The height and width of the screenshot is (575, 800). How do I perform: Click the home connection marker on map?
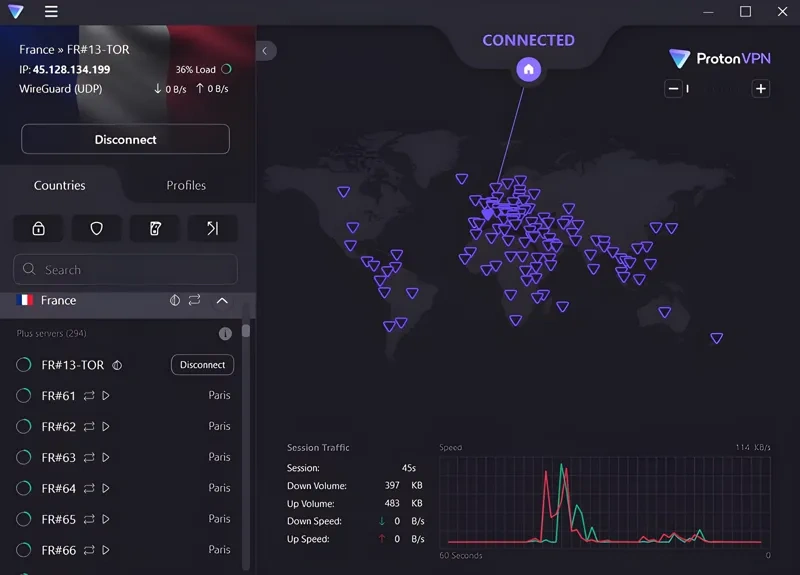pos(529,69)
